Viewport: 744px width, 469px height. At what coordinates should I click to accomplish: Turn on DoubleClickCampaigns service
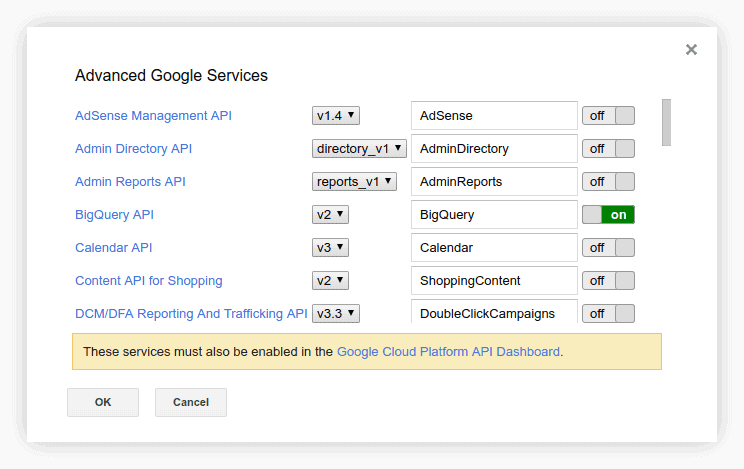point(608,313)
